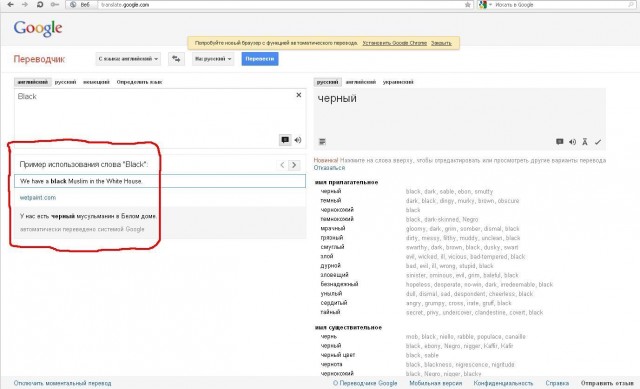Select dictionary entry 'сердитый'
The width and height of the screenshot is (640, 389).
[334, 303]
